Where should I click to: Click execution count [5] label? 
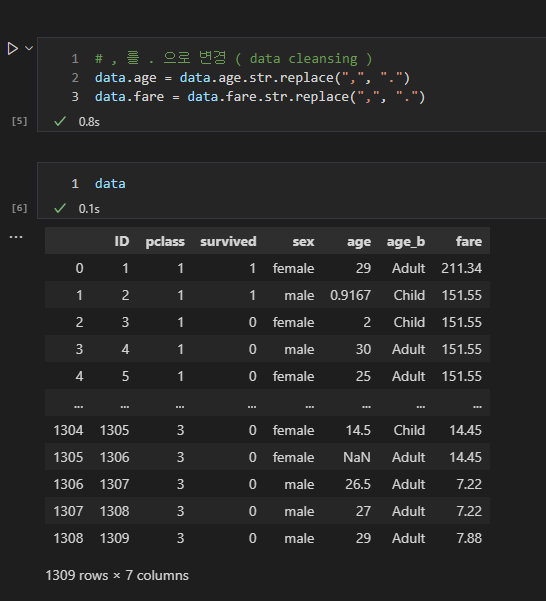click(x=19, y=121)
